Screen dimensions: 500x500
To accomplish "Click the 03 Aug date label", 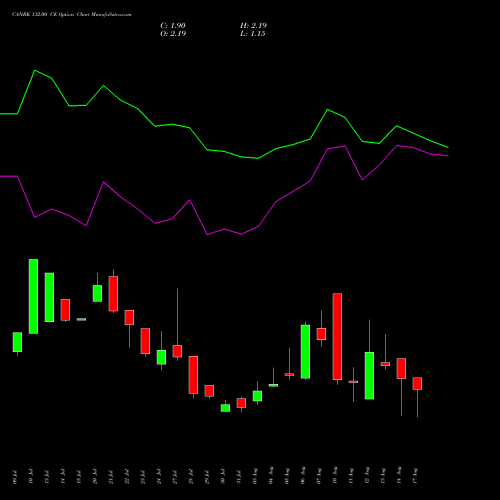I will (255, 476).
